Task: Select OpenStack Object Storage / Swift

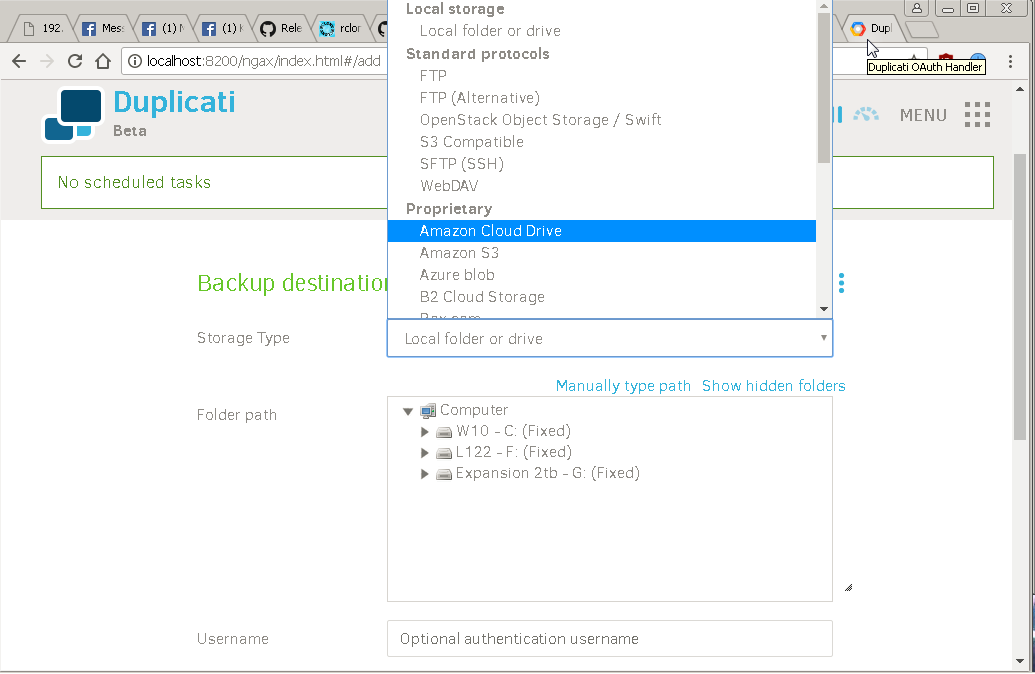Action: click(x=601, y=120)
